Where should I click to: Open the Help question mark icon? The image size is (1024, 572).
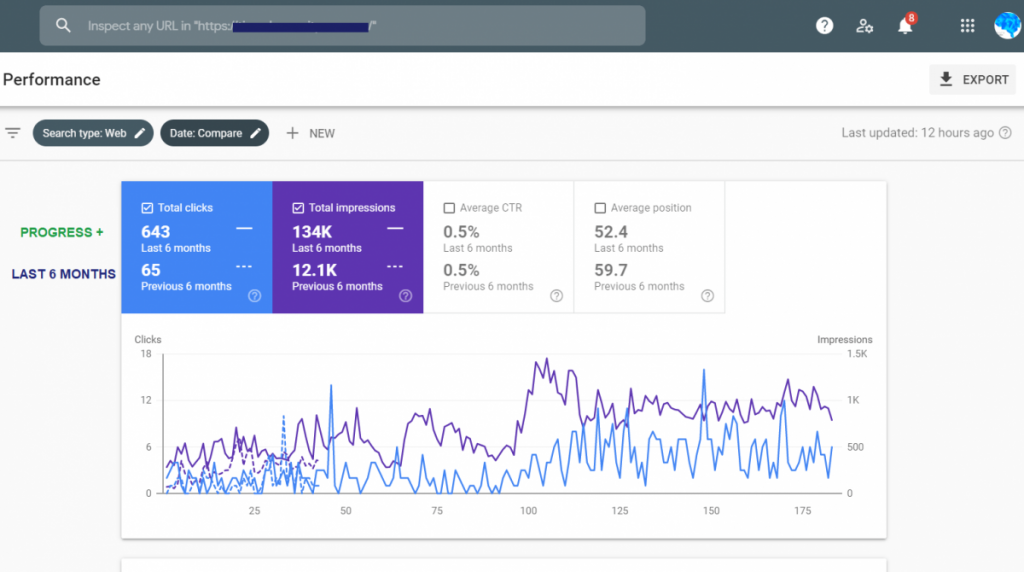(x=824, y=25)
